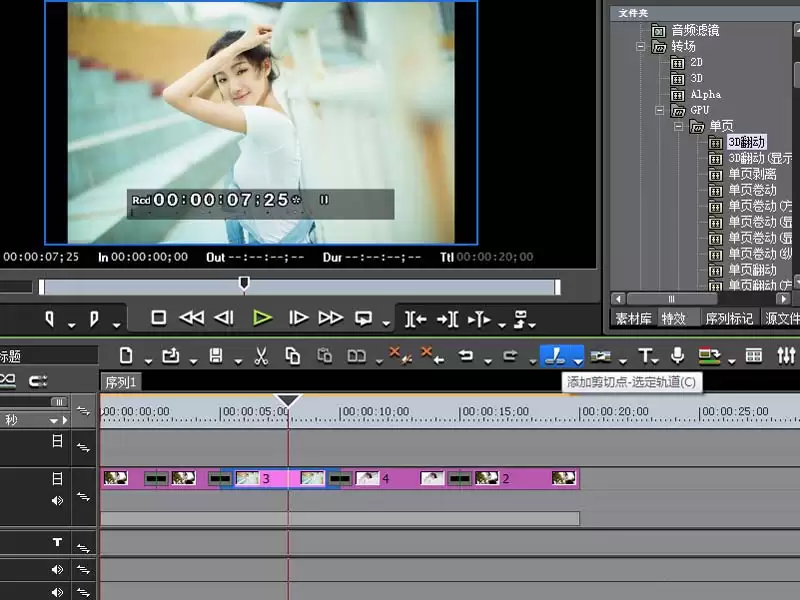Click the green Play button

tap(262, 318)
